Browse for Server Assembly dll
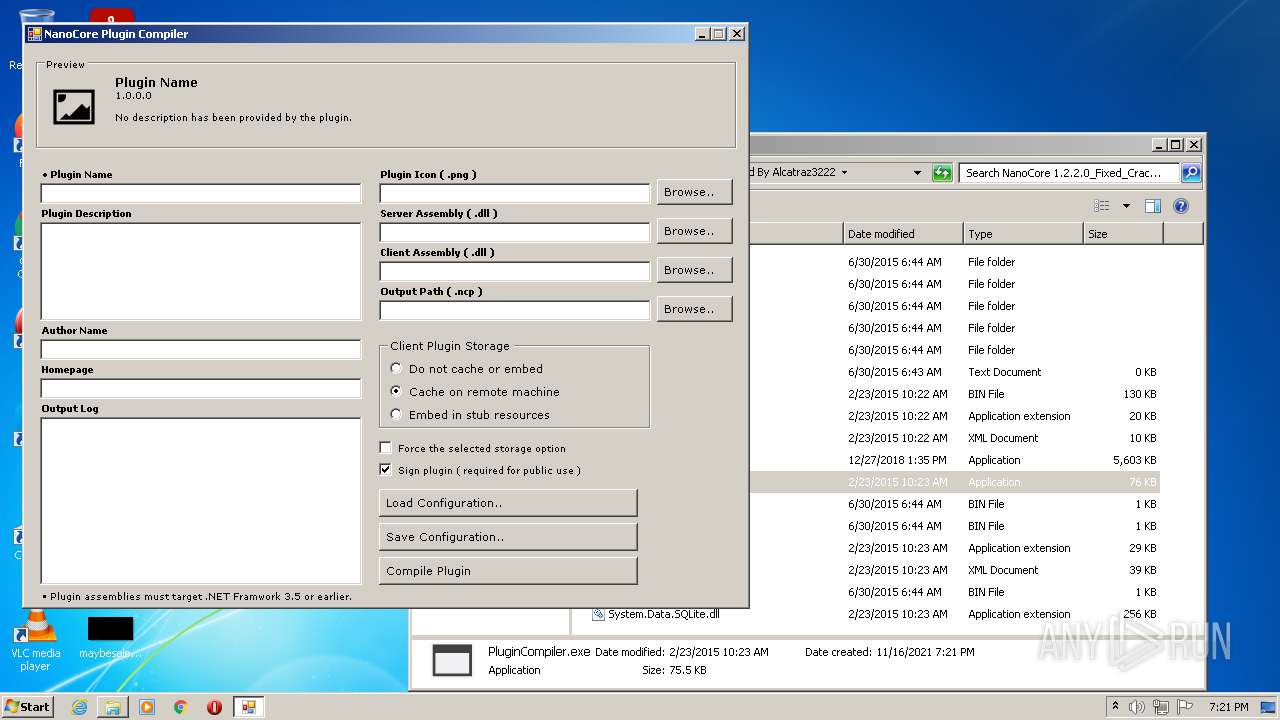 [694, 231]
